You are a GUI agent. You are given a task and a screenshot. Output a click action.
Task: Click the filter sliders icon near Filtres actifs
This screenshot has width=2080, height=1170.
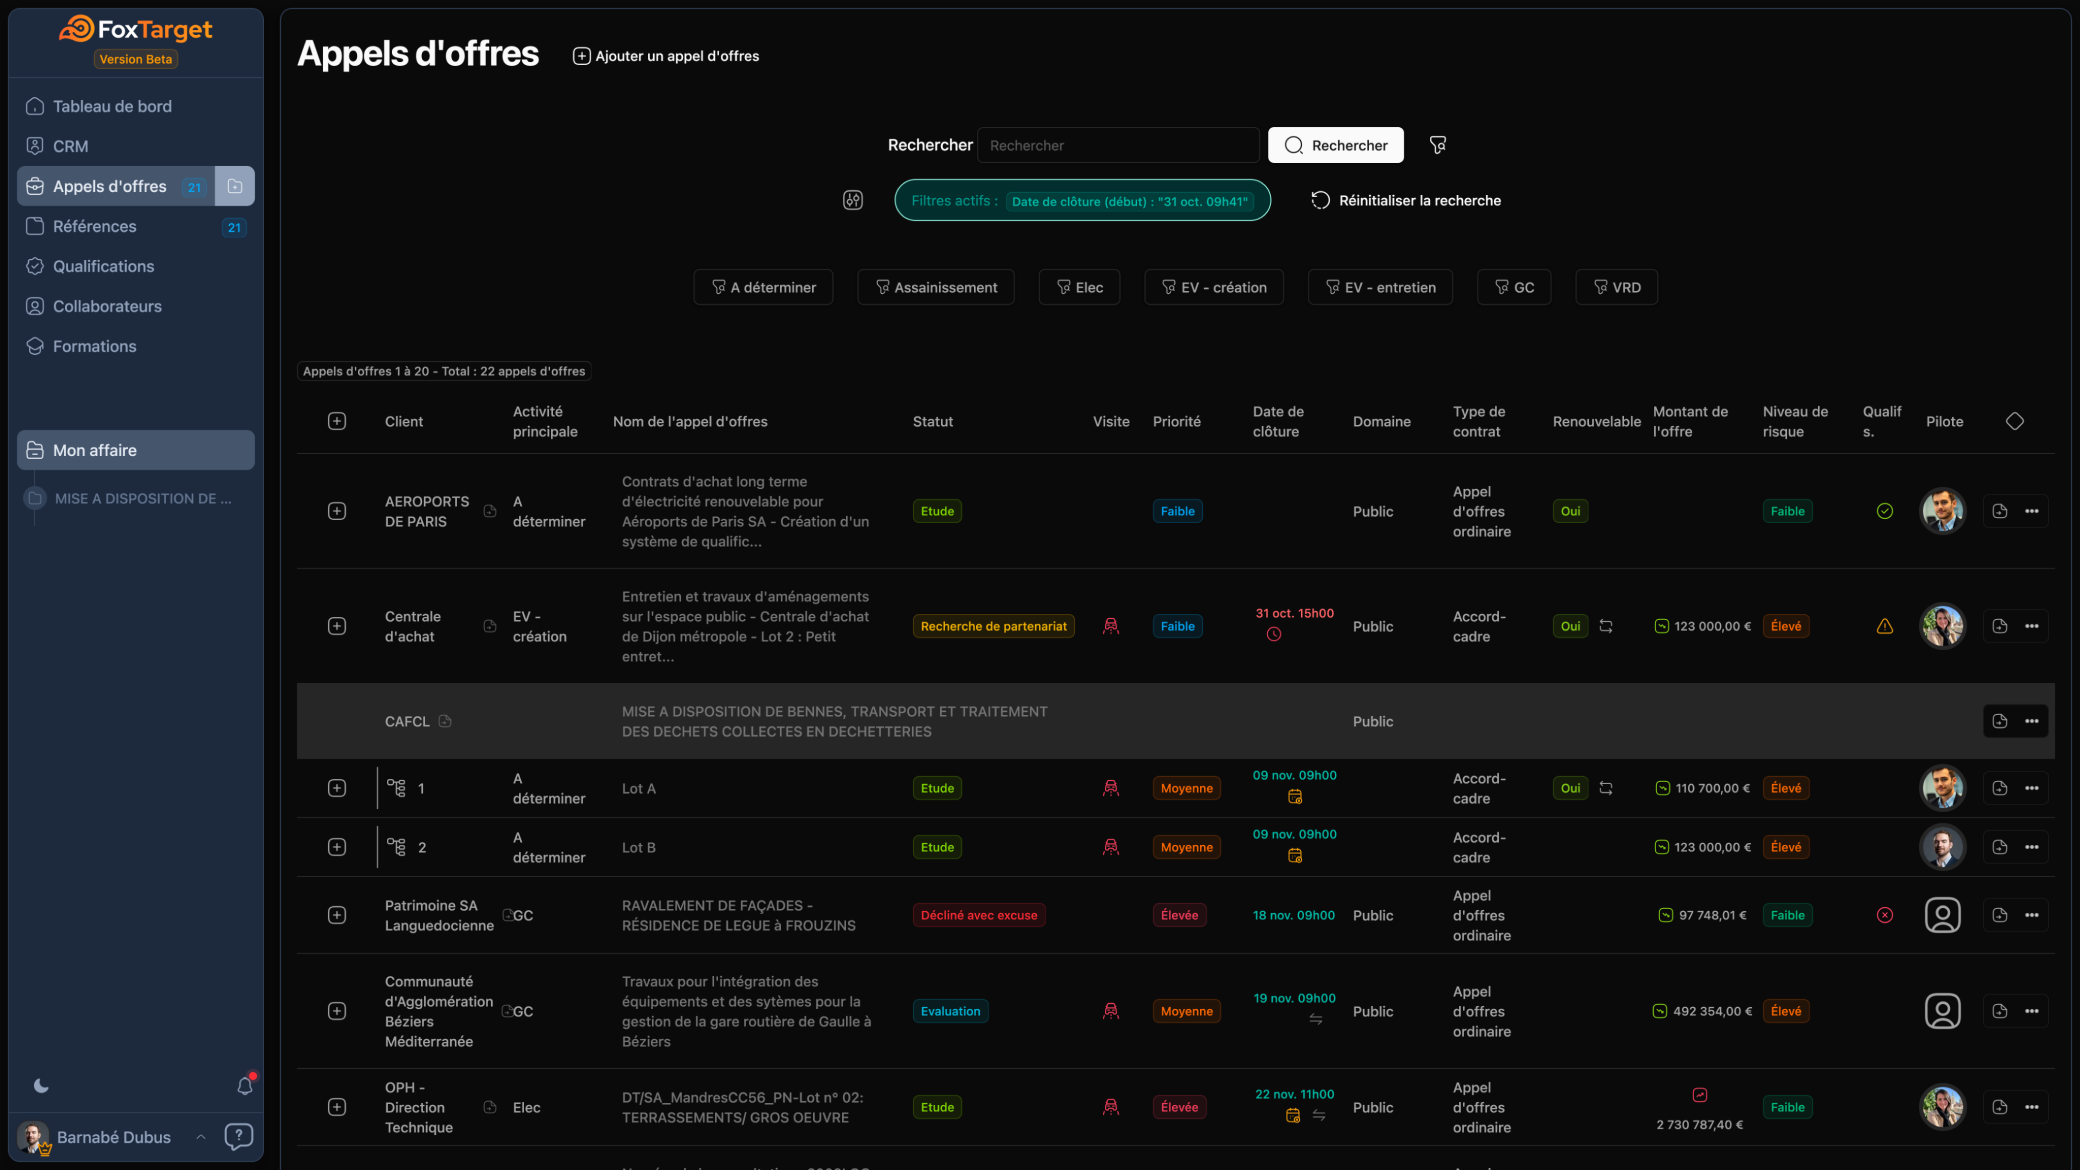[x=853, y=200]
